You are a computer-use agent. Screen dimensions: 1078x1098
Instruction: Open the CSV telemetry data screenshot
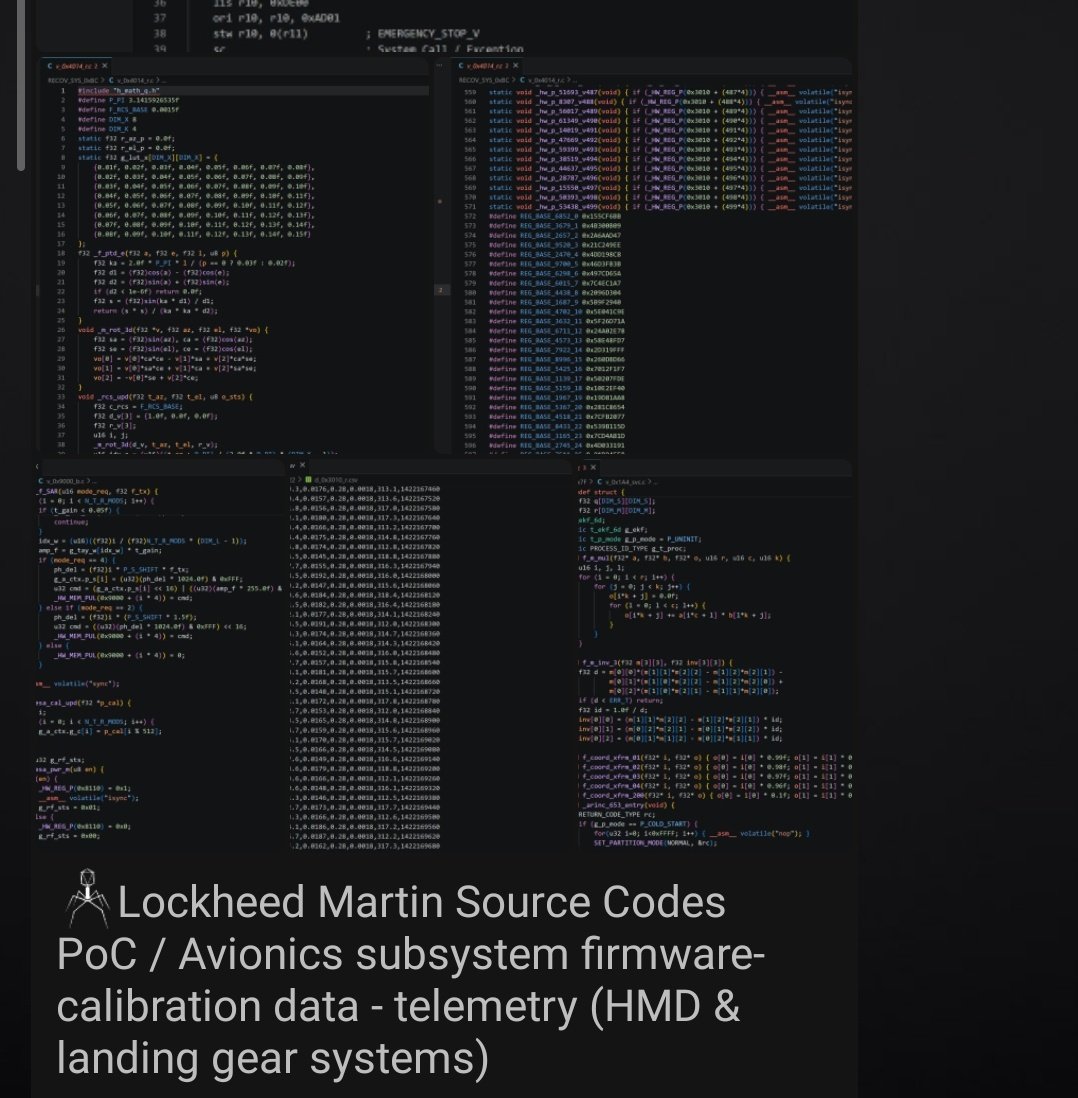[431, 655]
